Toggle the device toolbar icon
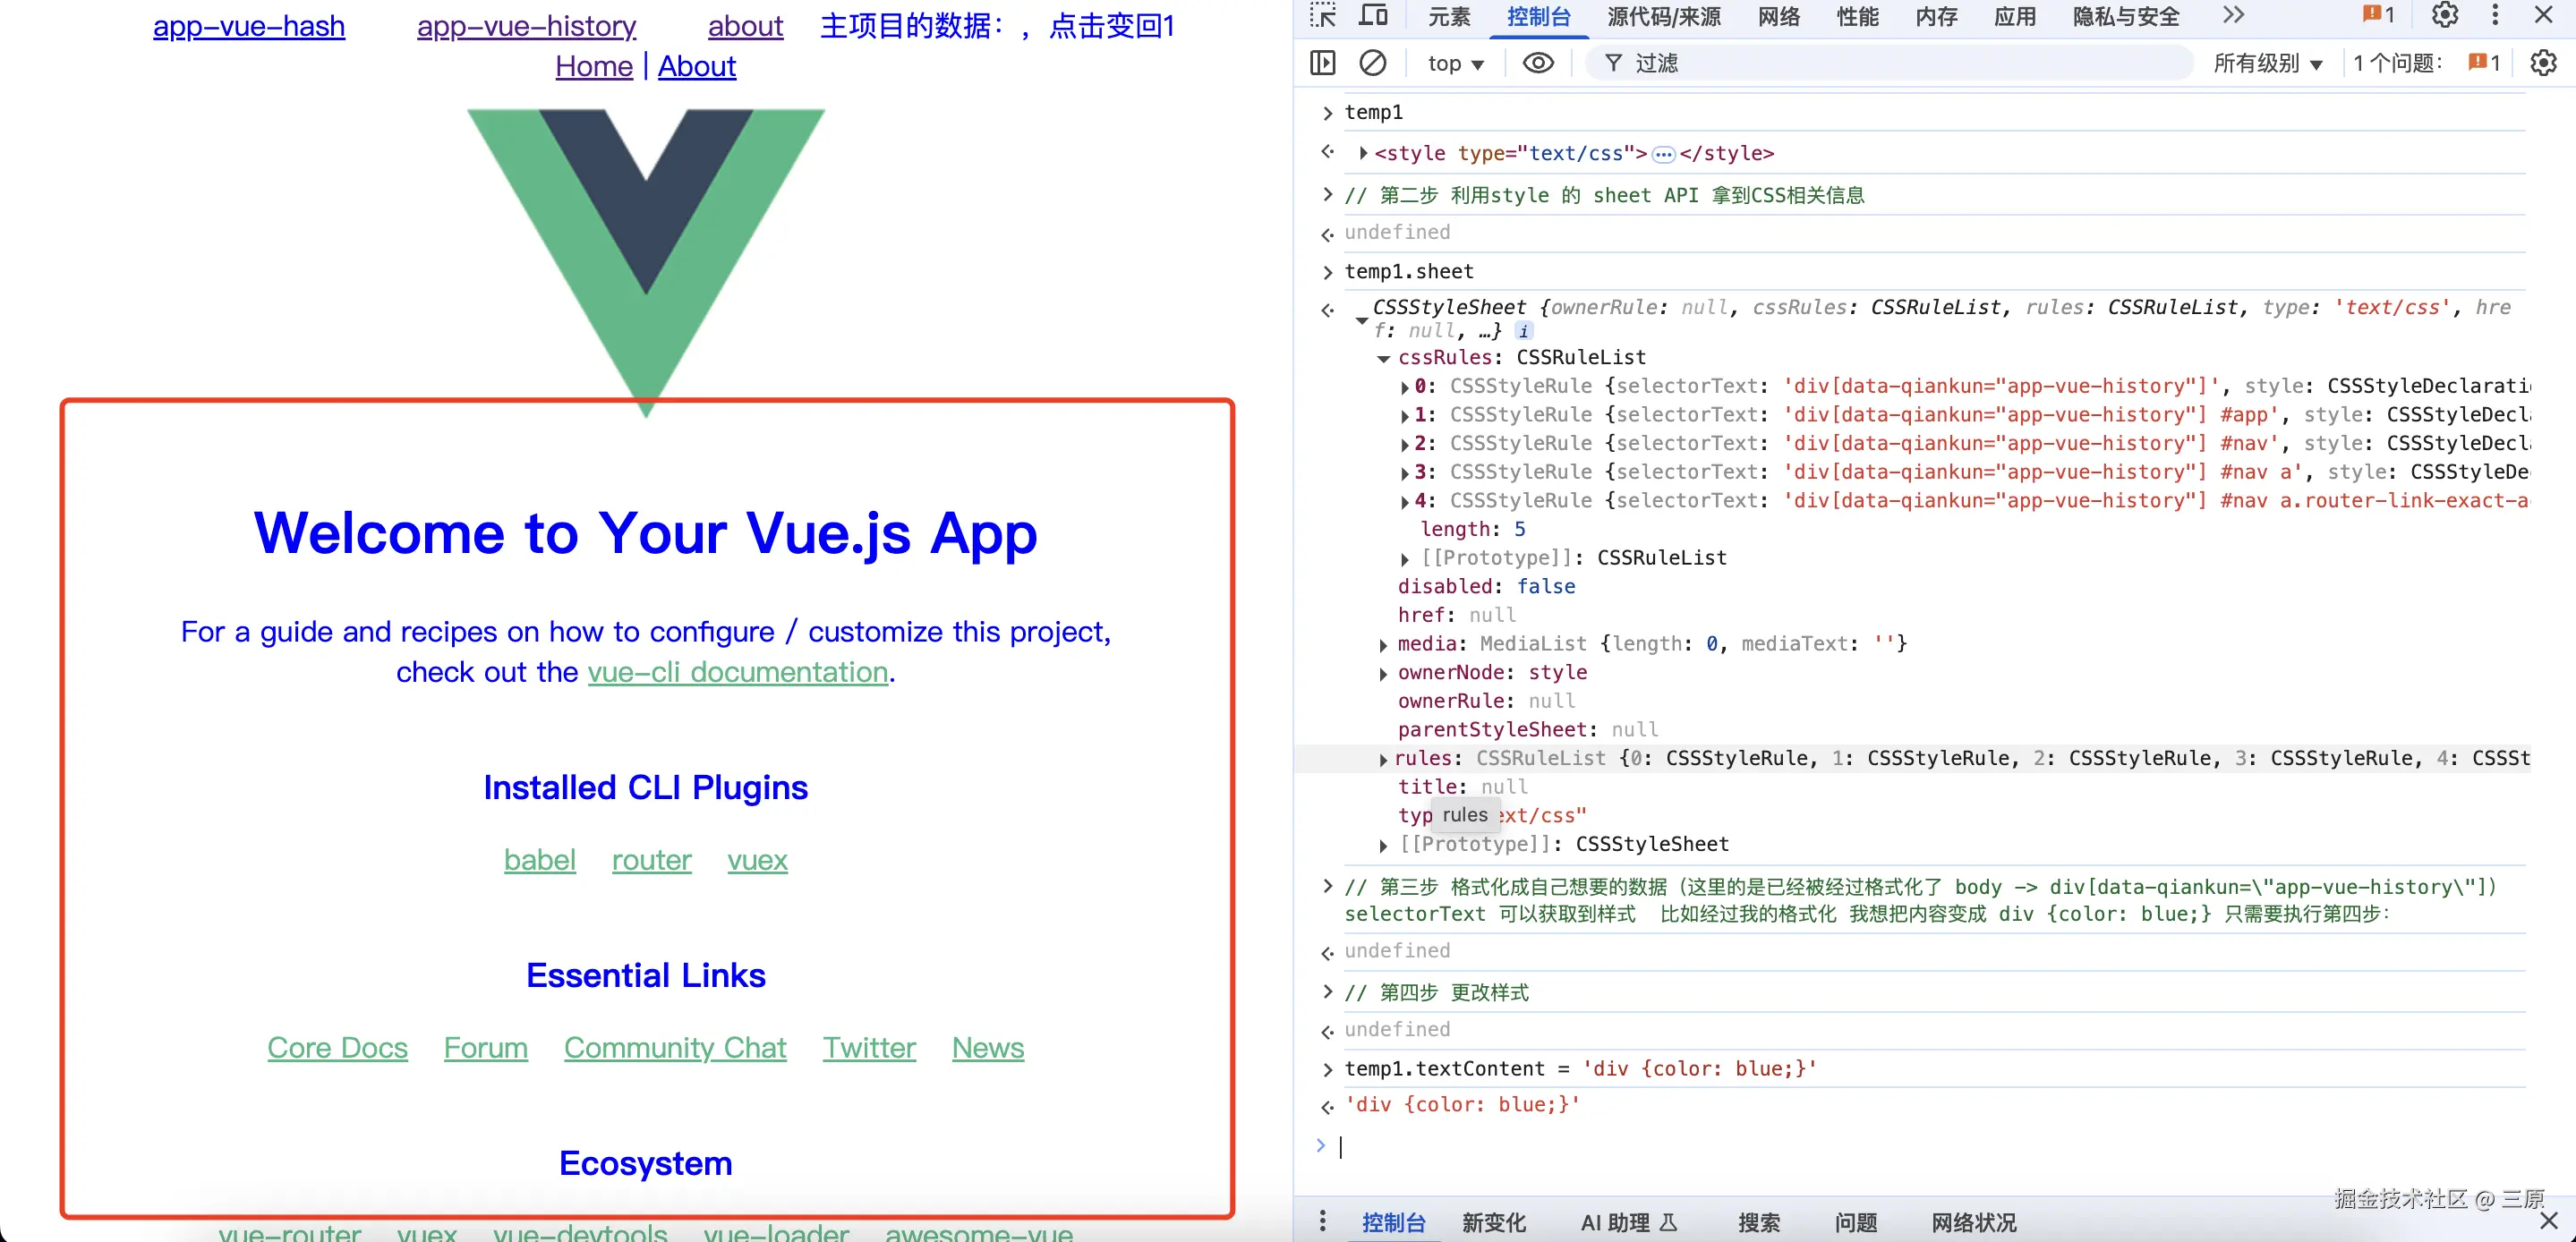This screenshot has height=1242, width=2576. coord(1373,15)
